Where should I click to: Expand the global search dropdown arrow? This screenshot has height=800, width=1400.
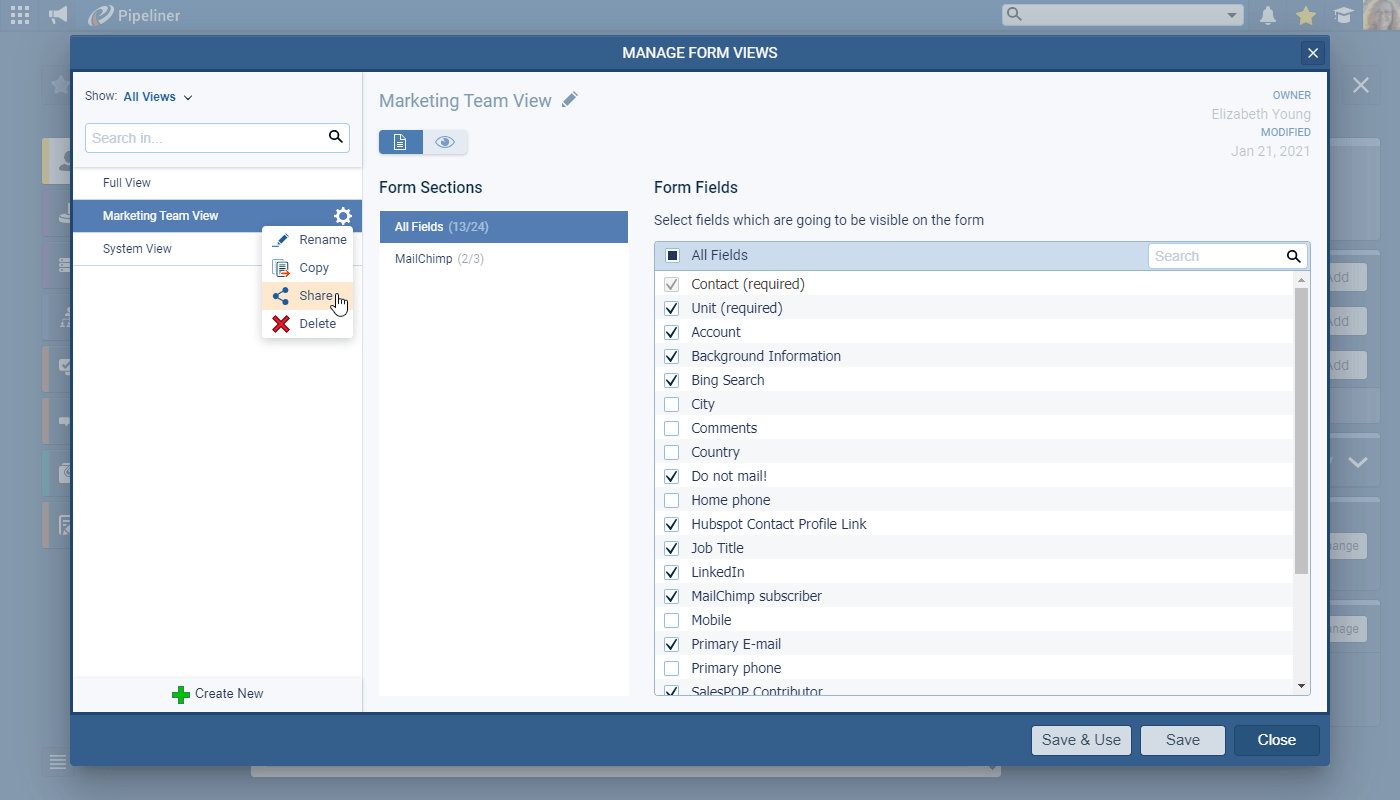coord(1232,15)
